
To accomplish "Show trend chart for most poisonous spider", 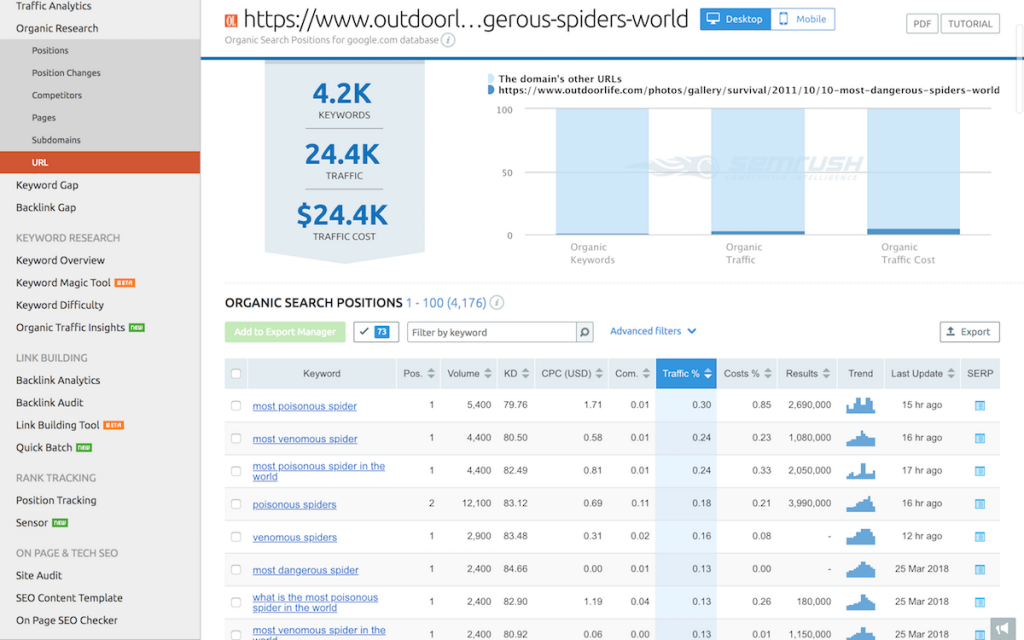I will (860, 406).
